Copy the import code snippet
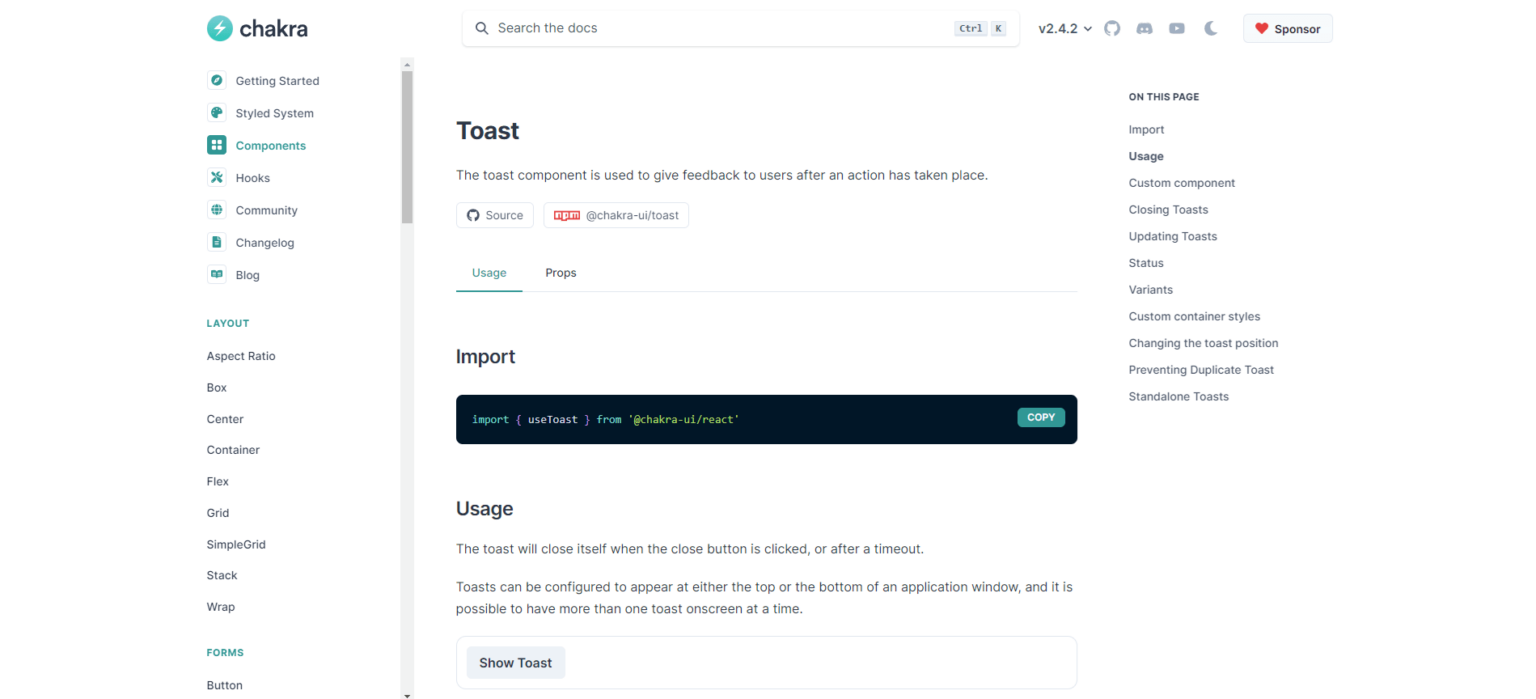 point(1041,418)
